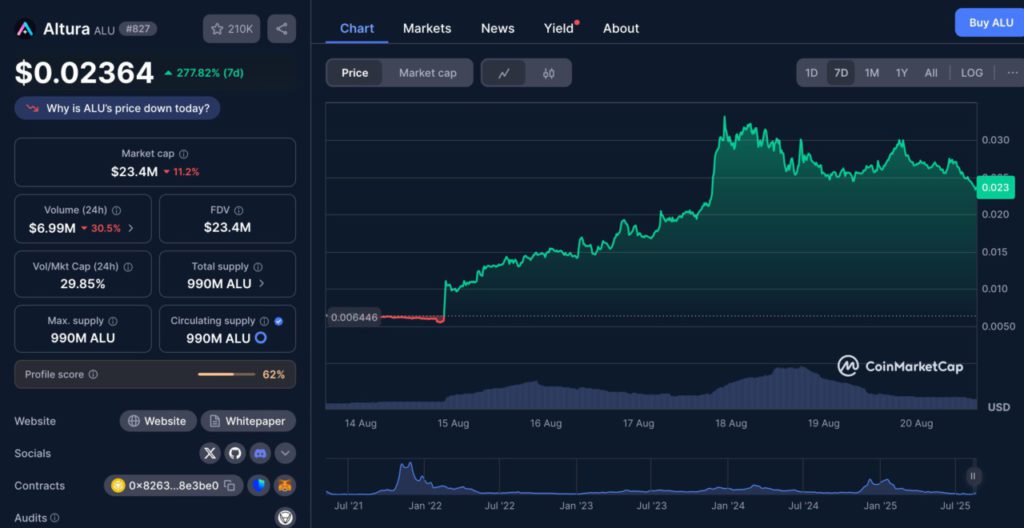Open the X (Twitter) social link
Viewport: 1024px width, 528px height.
209,453
